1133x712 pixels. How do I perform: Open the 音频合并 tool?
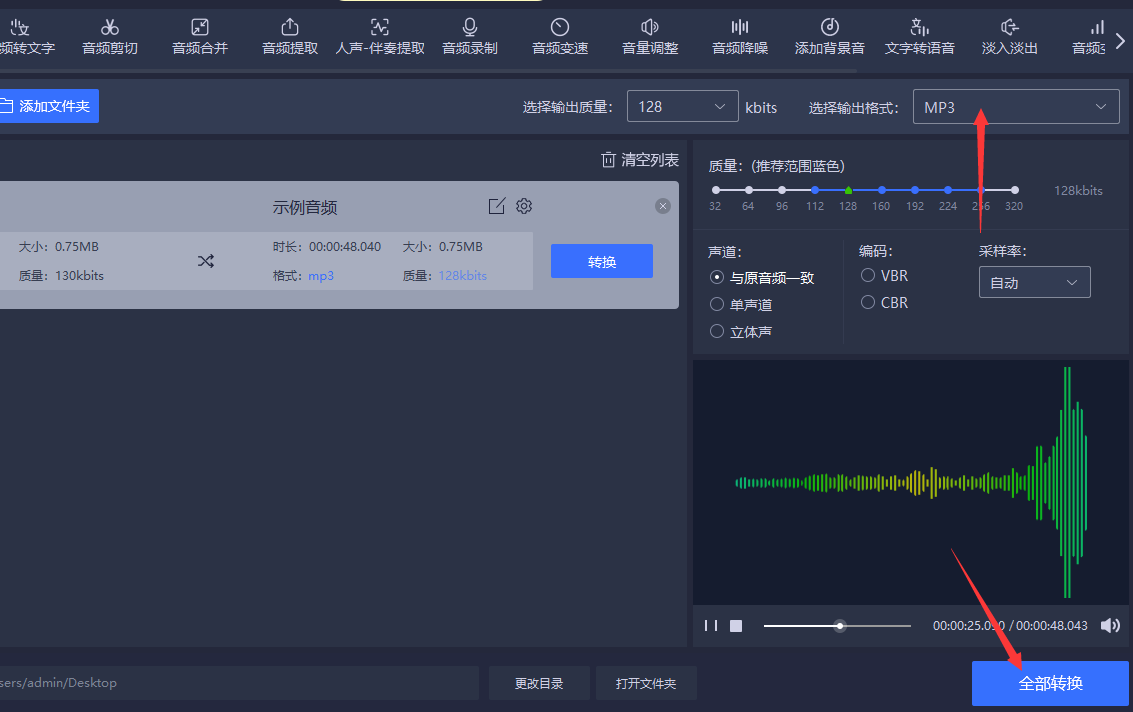click(200, 37)
